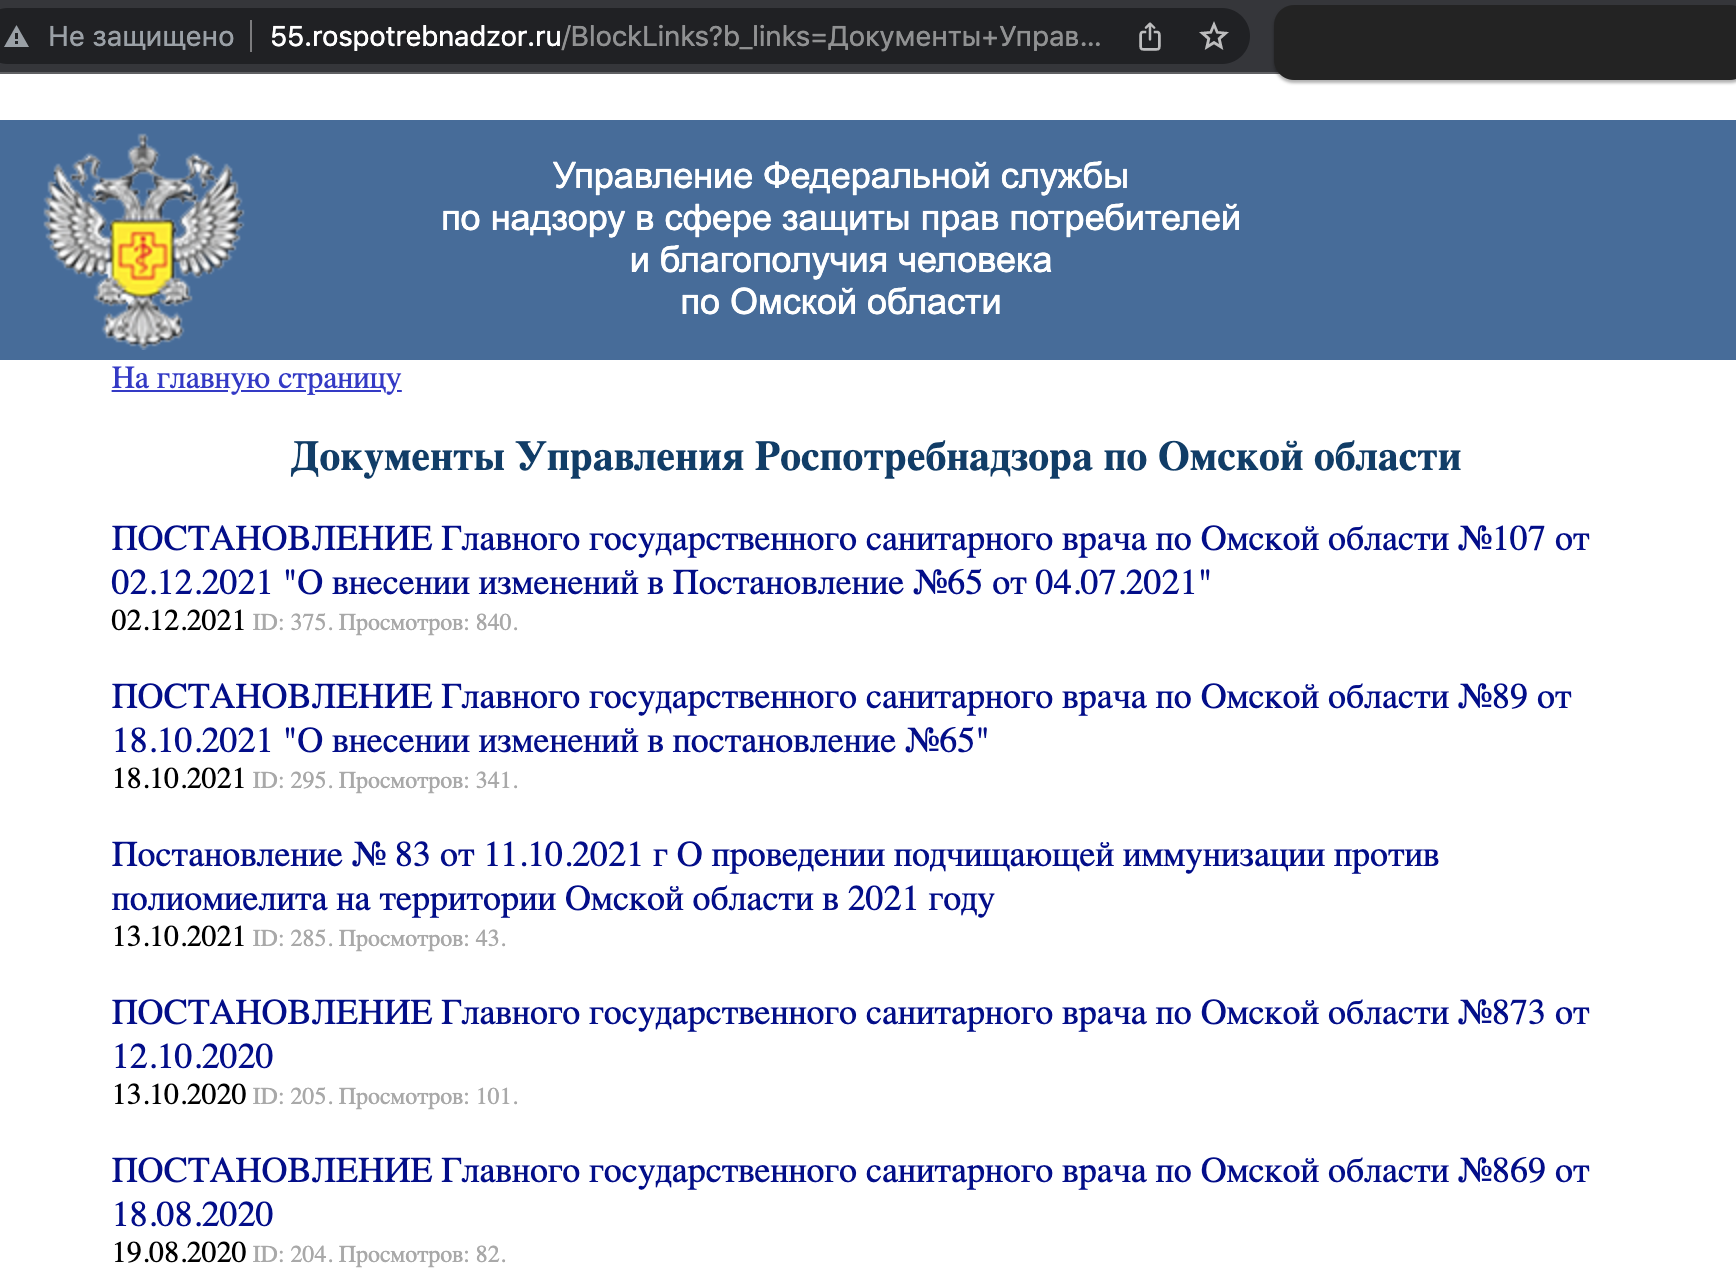Viewport: 1736px width, 1272px height.
Task: Click date text '19.08.2020' under fifth document
Action: 178,1253
